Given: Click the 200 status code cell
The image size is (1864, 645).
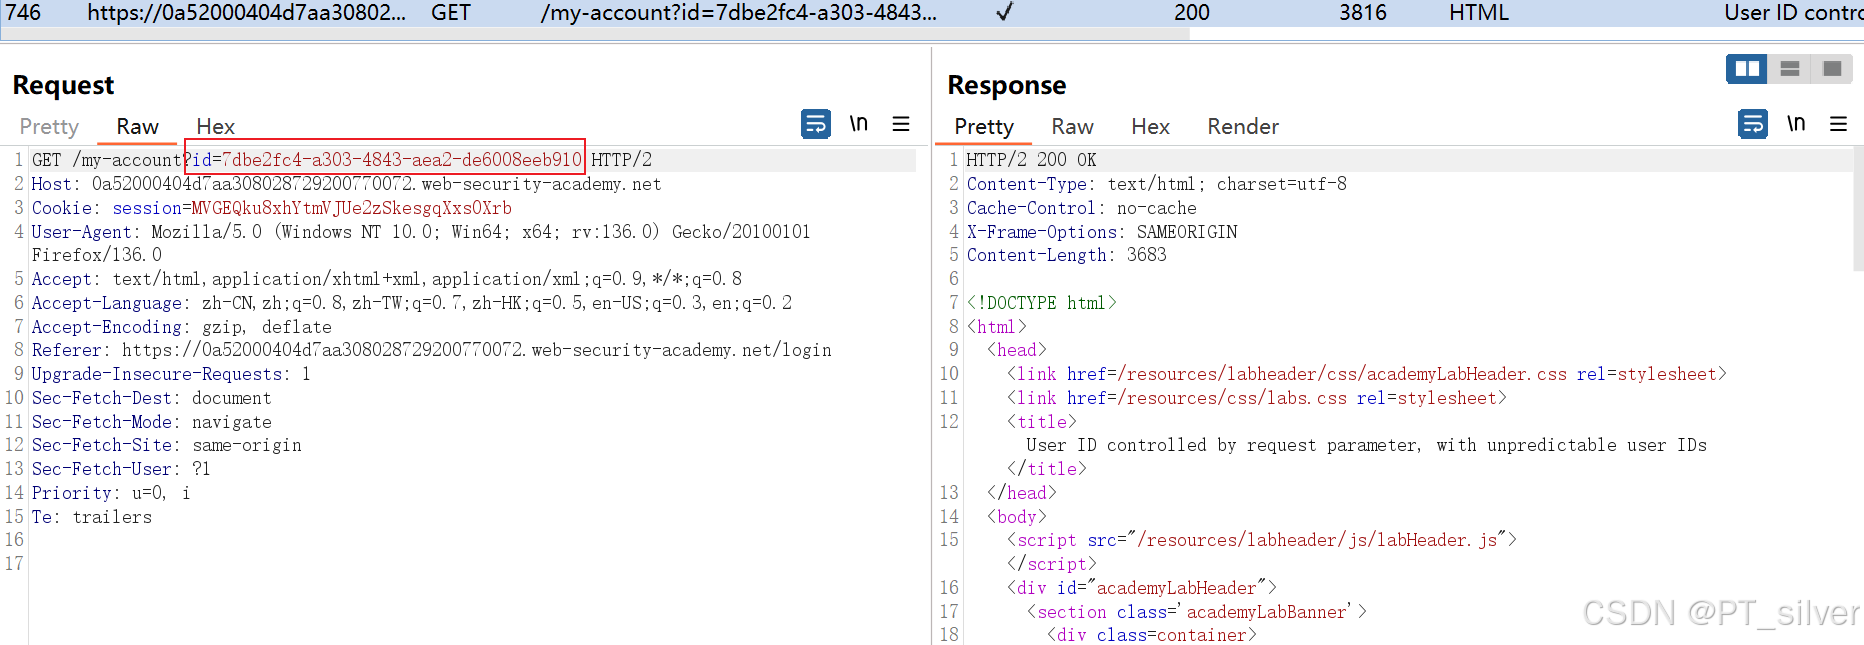Looking at the screenshot, I should [x=1192, y=13].
